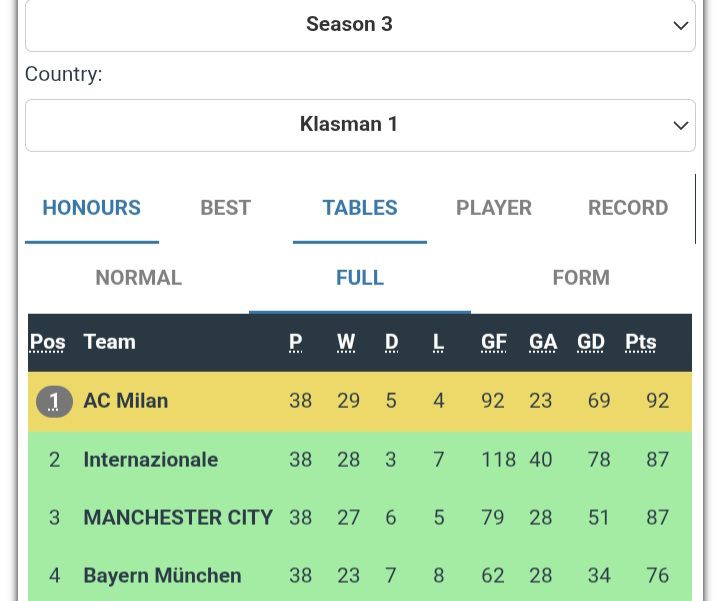
Task: Switch to the HONOURS tab
Action: pyautogui.click(x=91, y=208)
